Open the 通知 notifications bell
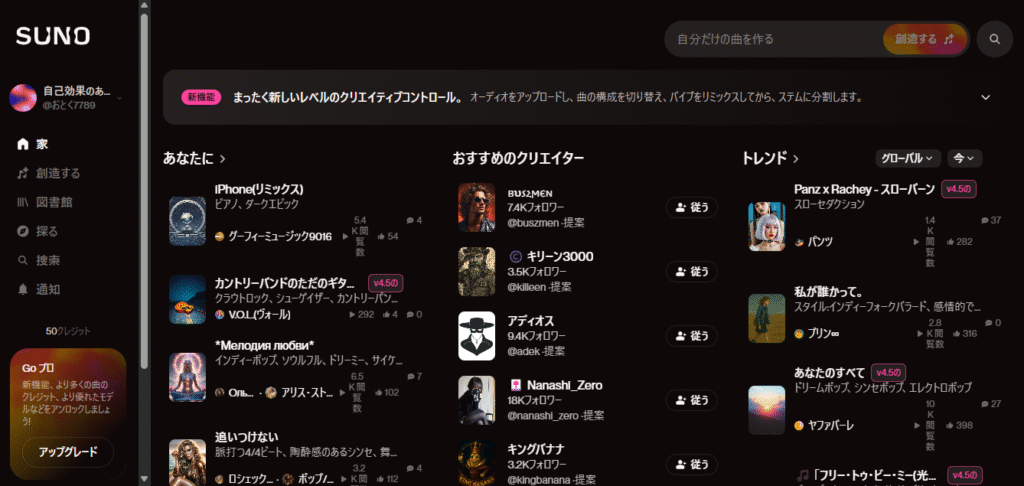Screen dimensions: 1024x486 [x=39, y=289]
